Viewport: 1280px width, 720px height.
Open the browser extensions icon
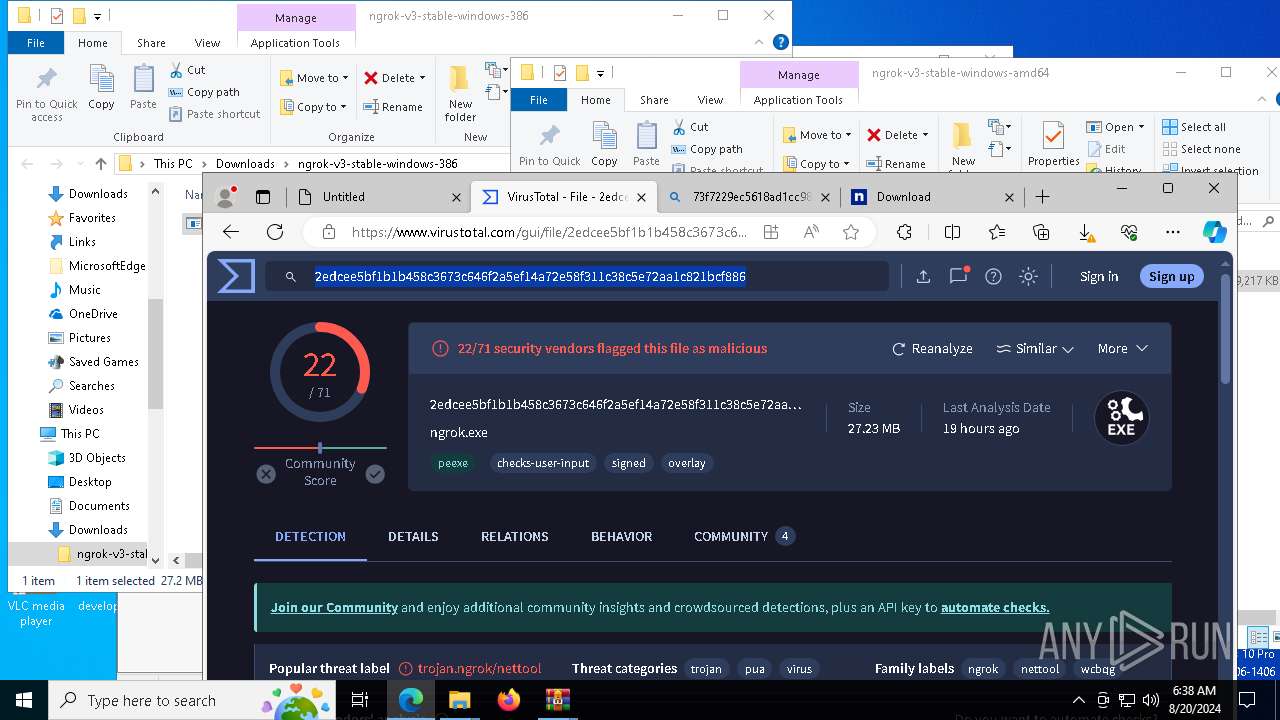coord(904,232)
